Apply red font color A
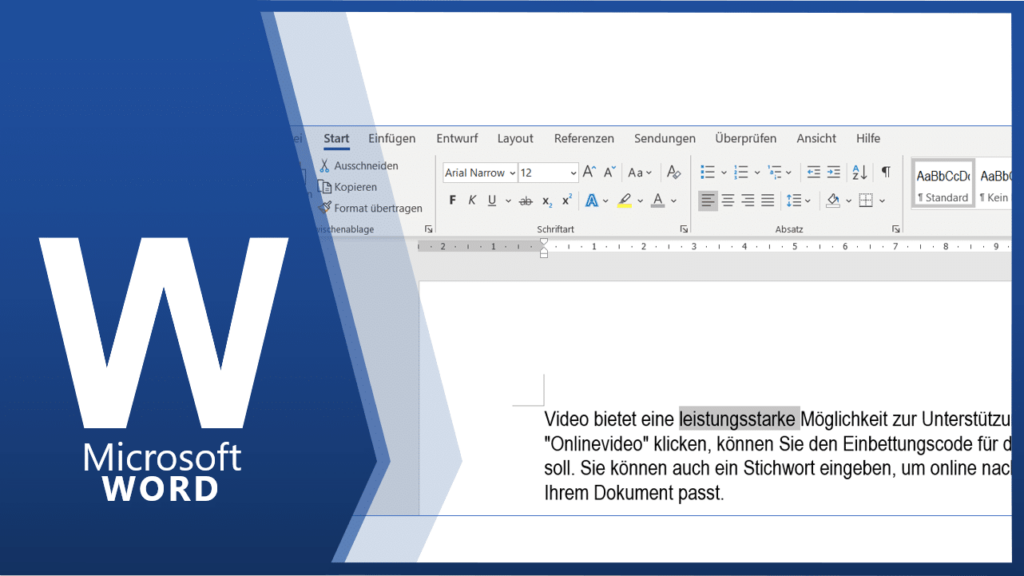Image resolution: width=1024 pixels, height=576 pixels. tap(658, 200)
